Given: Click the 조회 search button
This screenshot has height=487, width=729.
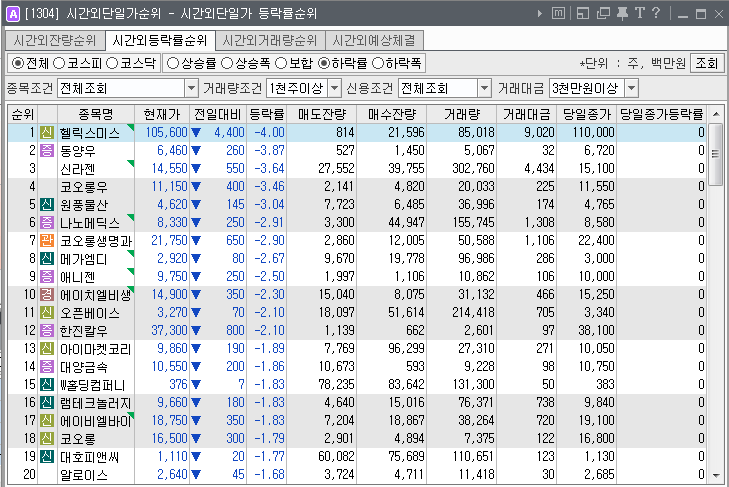Looking at the screenshot, I should 707,63.
